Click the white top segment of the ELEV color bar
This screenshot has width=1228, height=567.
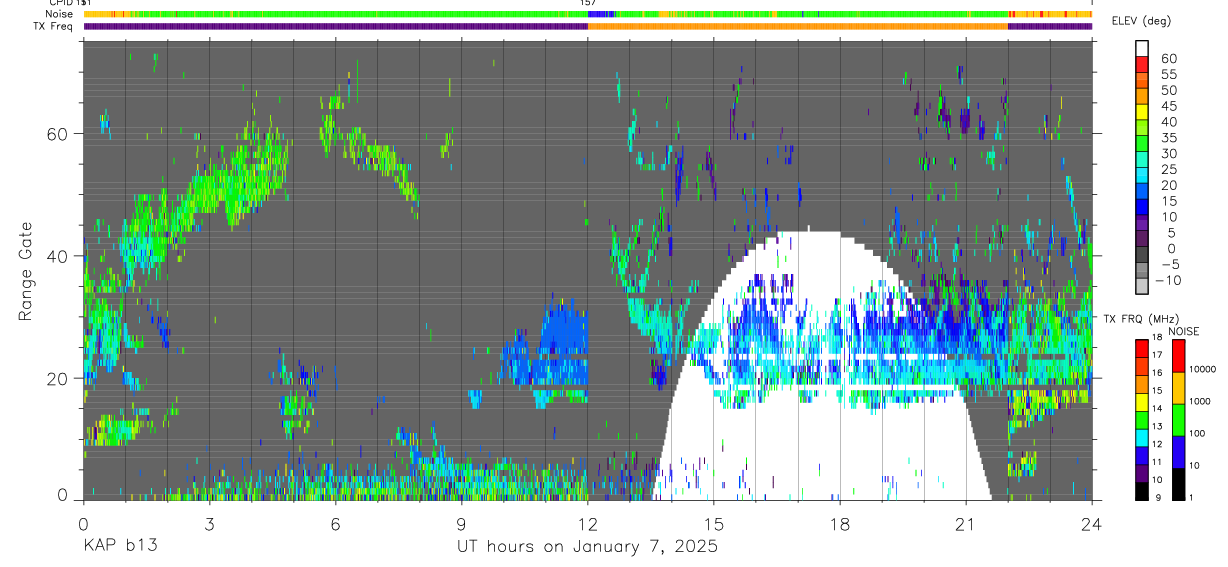point(1142,48)
